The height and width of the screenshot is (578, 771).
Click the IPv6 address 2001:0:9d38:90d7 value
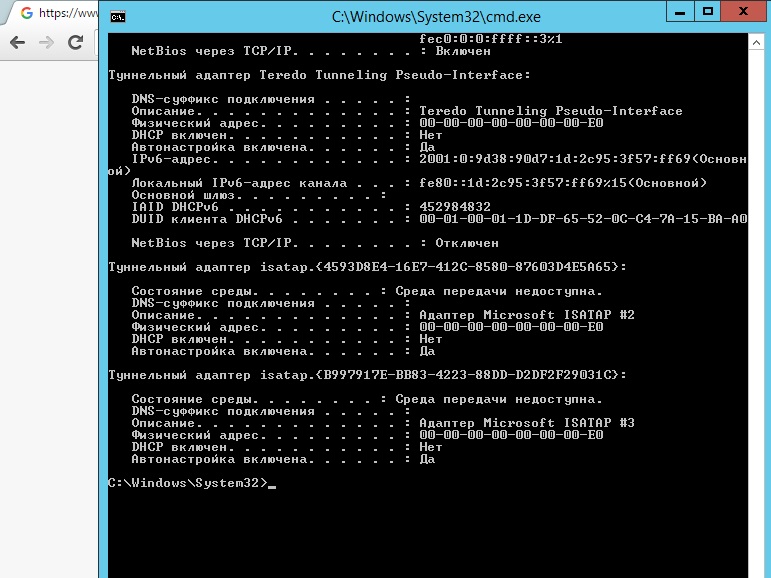583,159
